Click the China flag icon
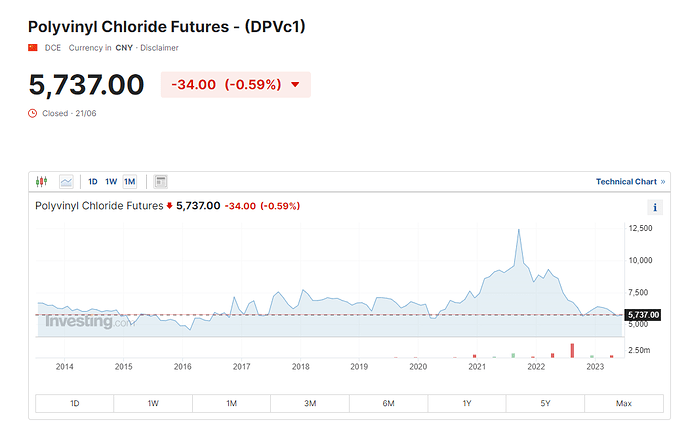Viewport: 690px width, 438px height. click(32, 48)
